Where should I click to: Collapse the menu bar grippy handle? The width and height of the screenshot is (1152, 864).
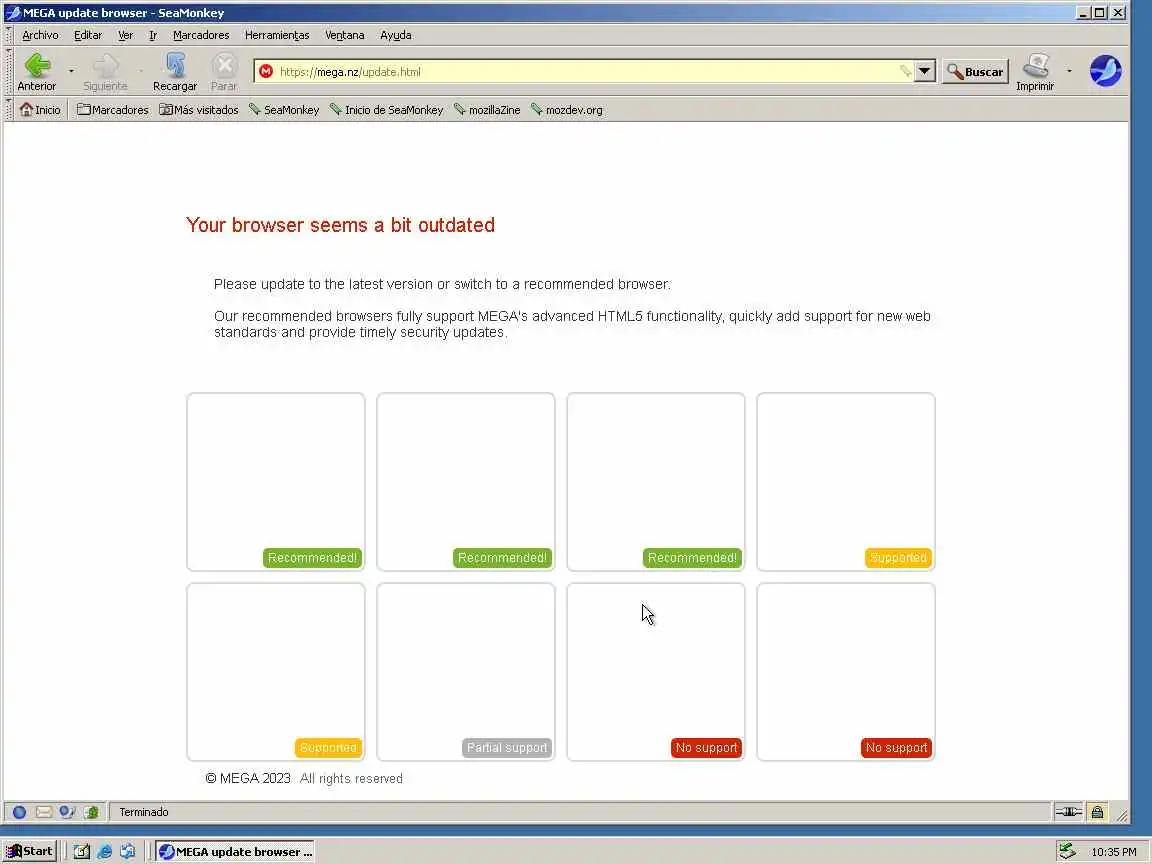point(9,35)
